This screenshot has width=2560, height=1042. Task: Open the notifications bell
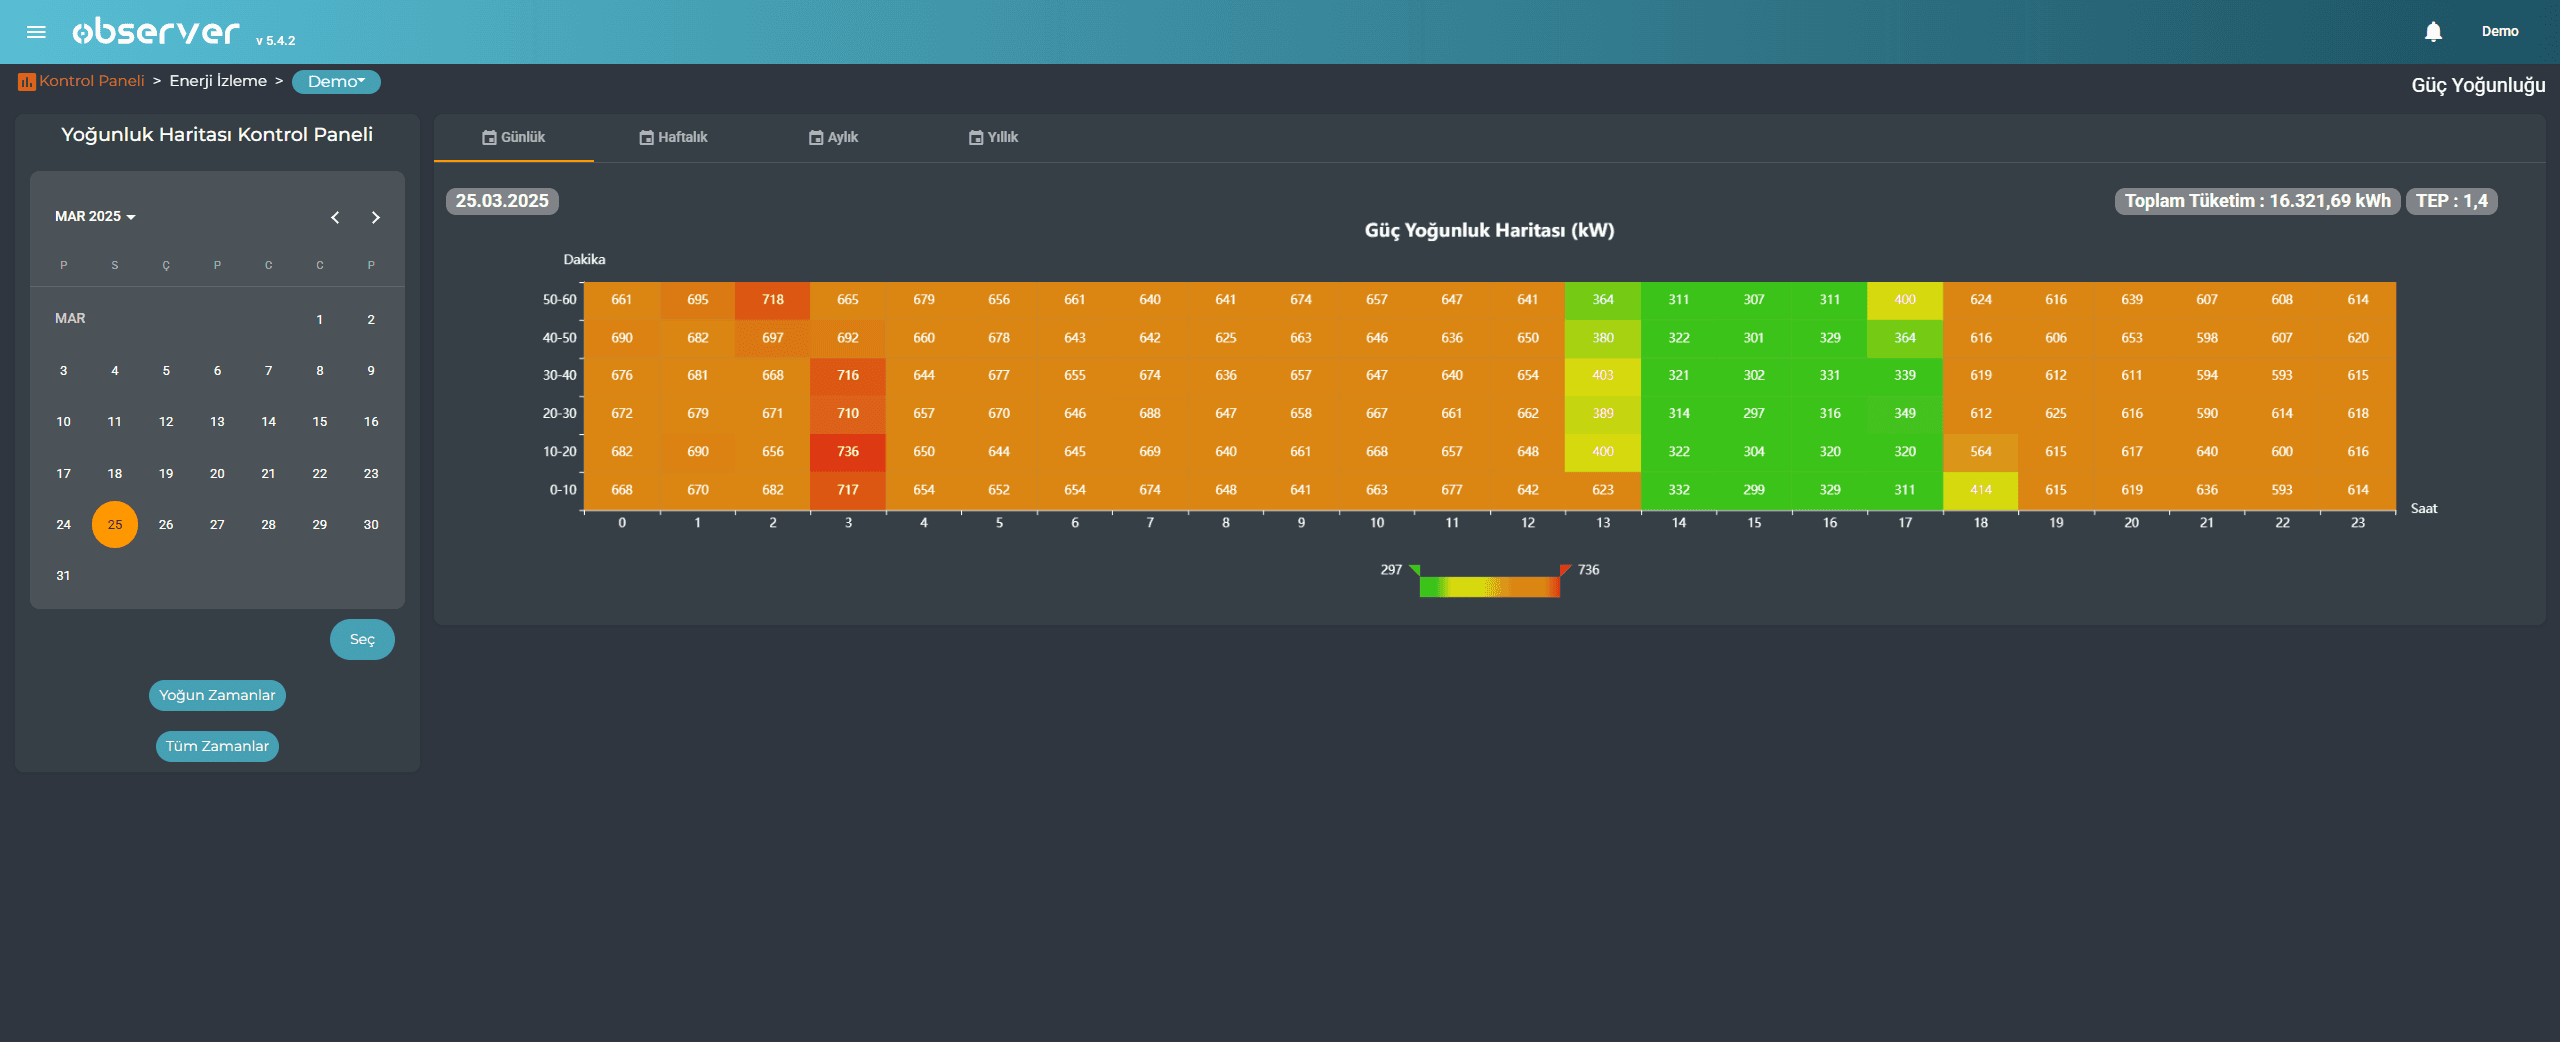2433,32
